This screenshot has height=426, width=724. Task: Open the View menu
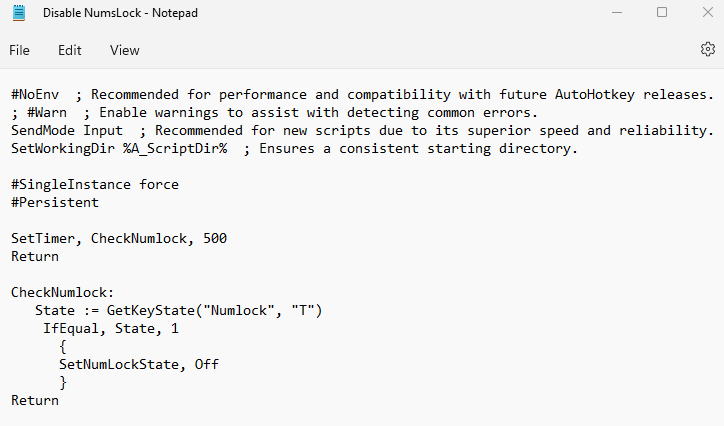125,50
